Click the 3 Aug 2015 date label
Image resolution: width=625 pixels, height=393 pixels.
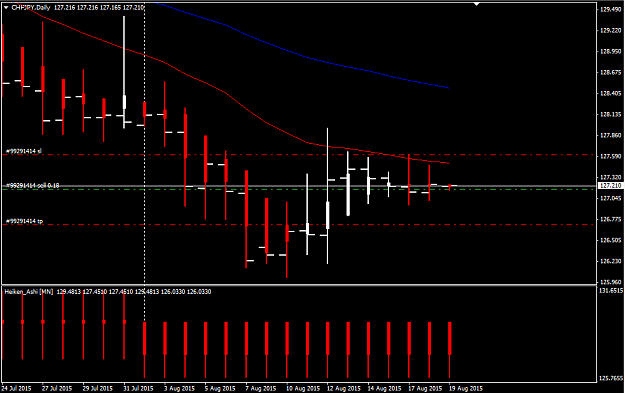click(179, 388)
